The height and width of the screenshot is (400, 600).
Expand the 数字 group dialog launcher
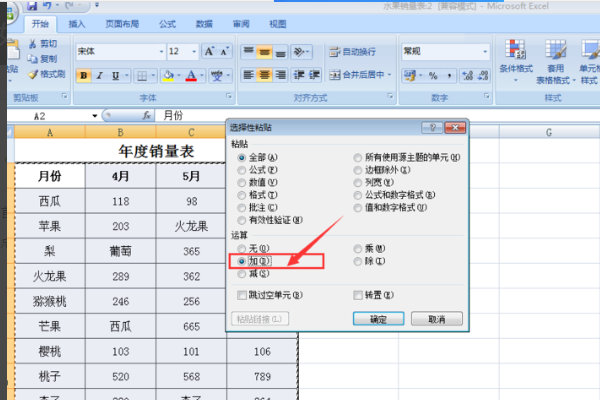tap(486, 96)
